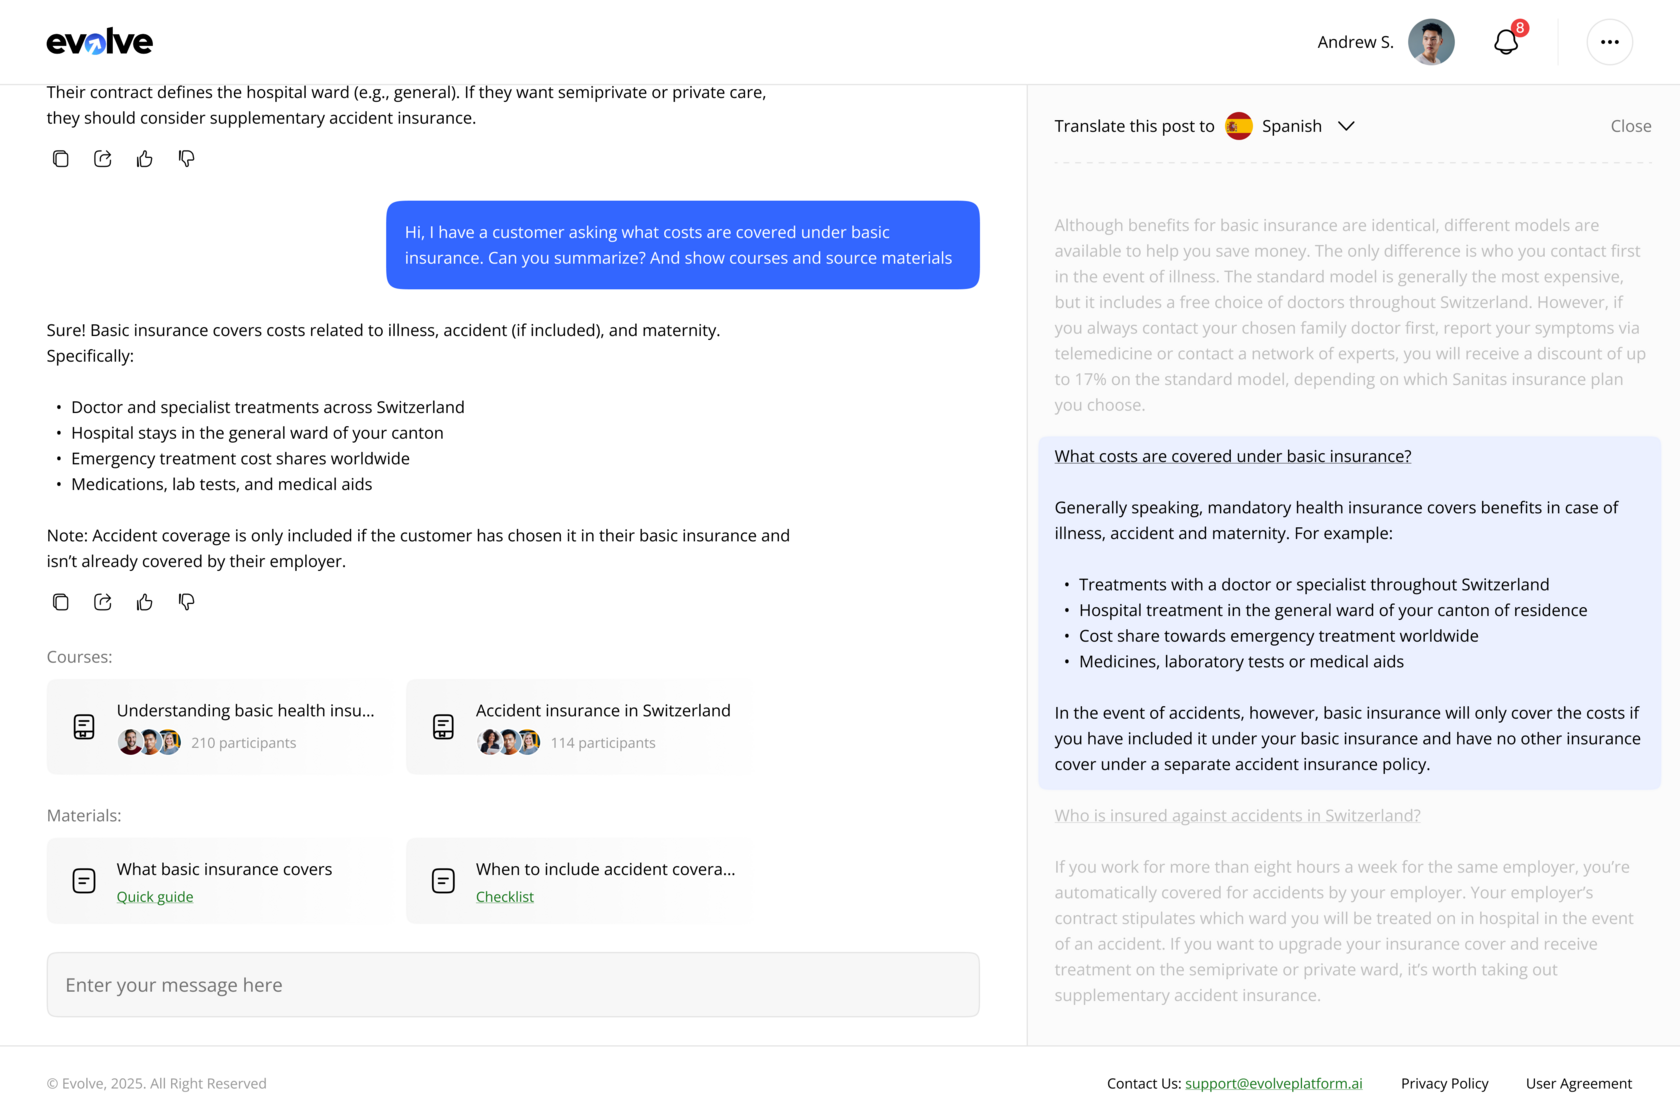Expand the Spanish language dropdown
This screenshot has width=1680, height=1120.
1346,126
